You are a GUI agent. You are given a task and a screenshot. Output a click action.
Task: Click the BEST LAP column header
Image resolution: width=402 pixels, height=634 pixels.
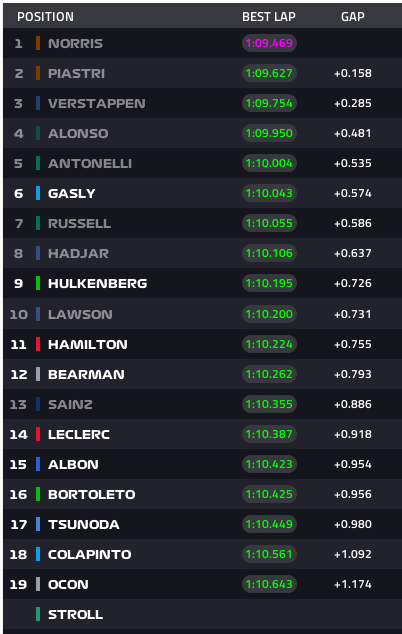pyautogui.click(x=269, y=17)
